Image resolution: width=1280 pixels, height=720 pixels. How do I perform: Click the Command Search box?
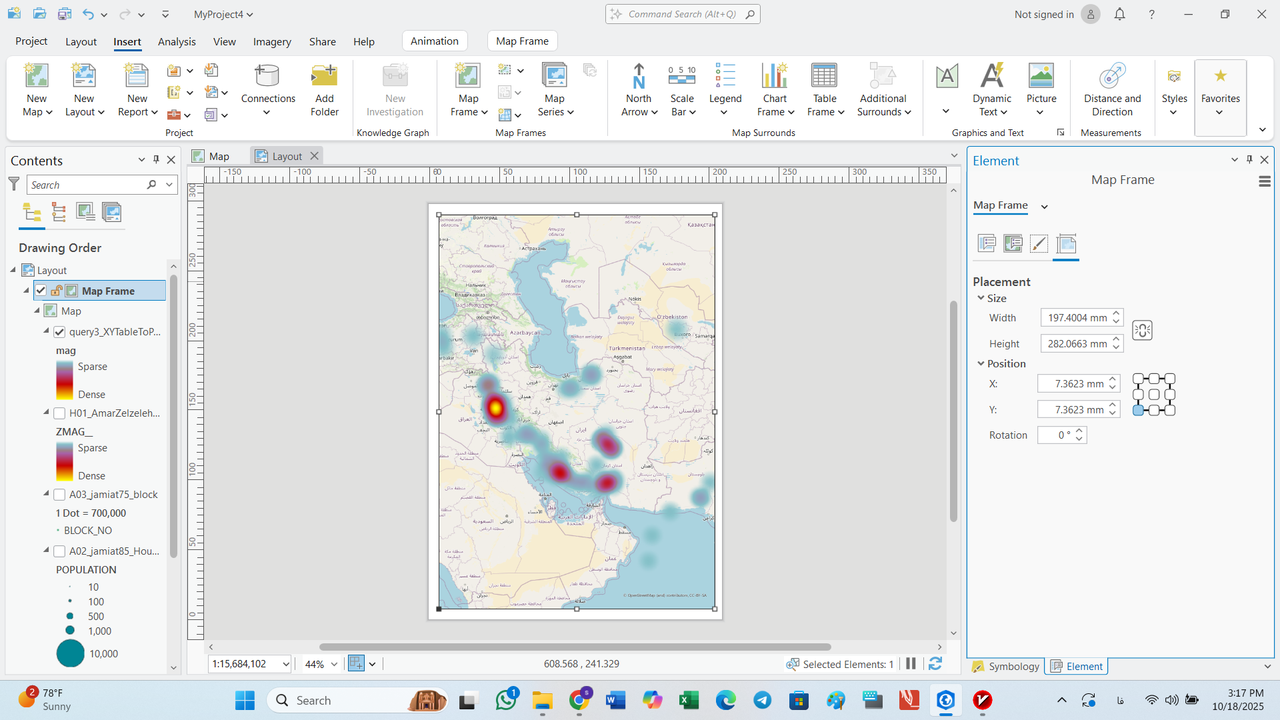(683, 14)
